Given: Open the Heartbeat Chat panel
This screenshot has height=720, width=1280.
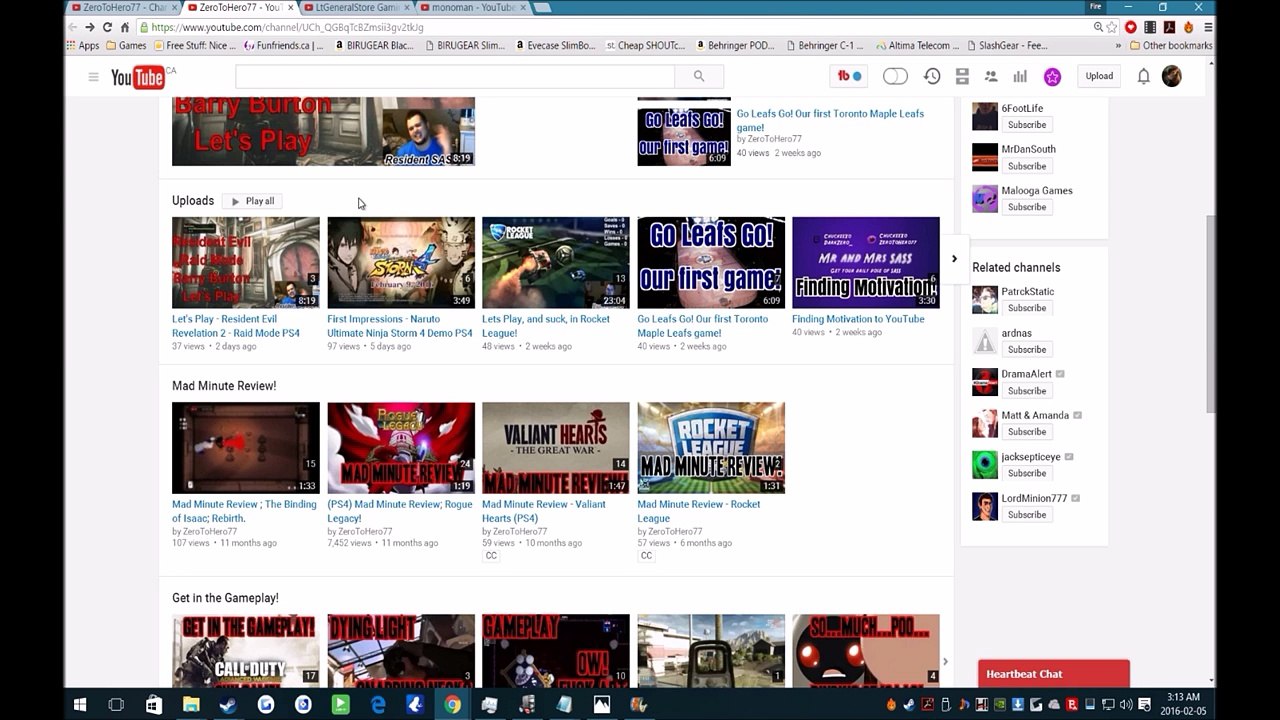Looking at the screenshot, I should point(1054,674).
